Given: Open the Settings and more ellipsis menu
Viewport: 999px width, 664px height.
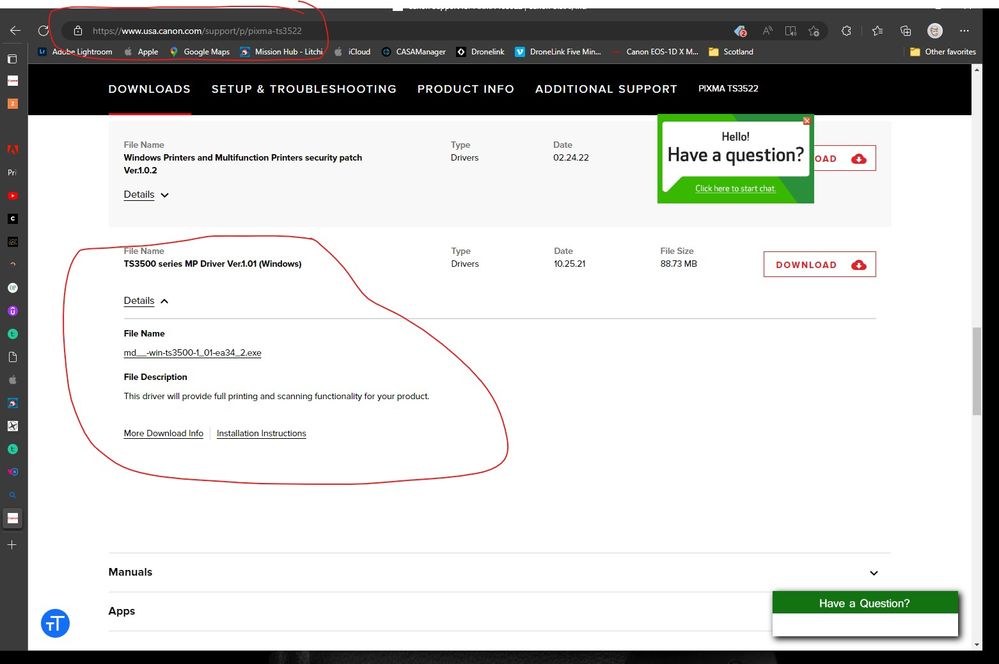Looking at the screenshot, I should pyautogui.click(x=964, y=31).
